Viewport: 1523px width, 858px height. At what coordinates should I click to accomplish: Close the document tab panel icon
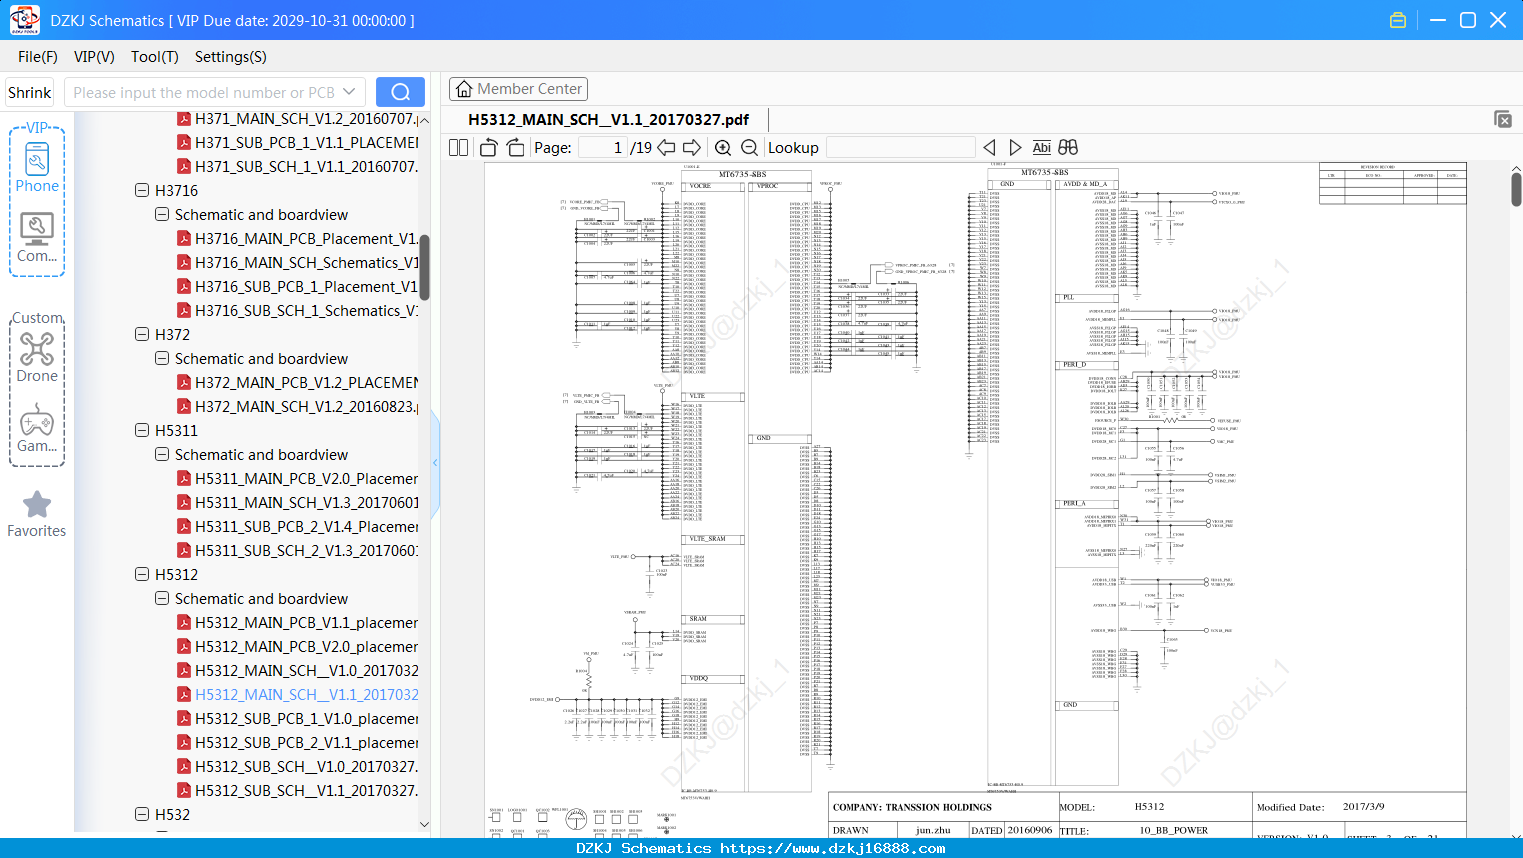[x=1503, y=119]
